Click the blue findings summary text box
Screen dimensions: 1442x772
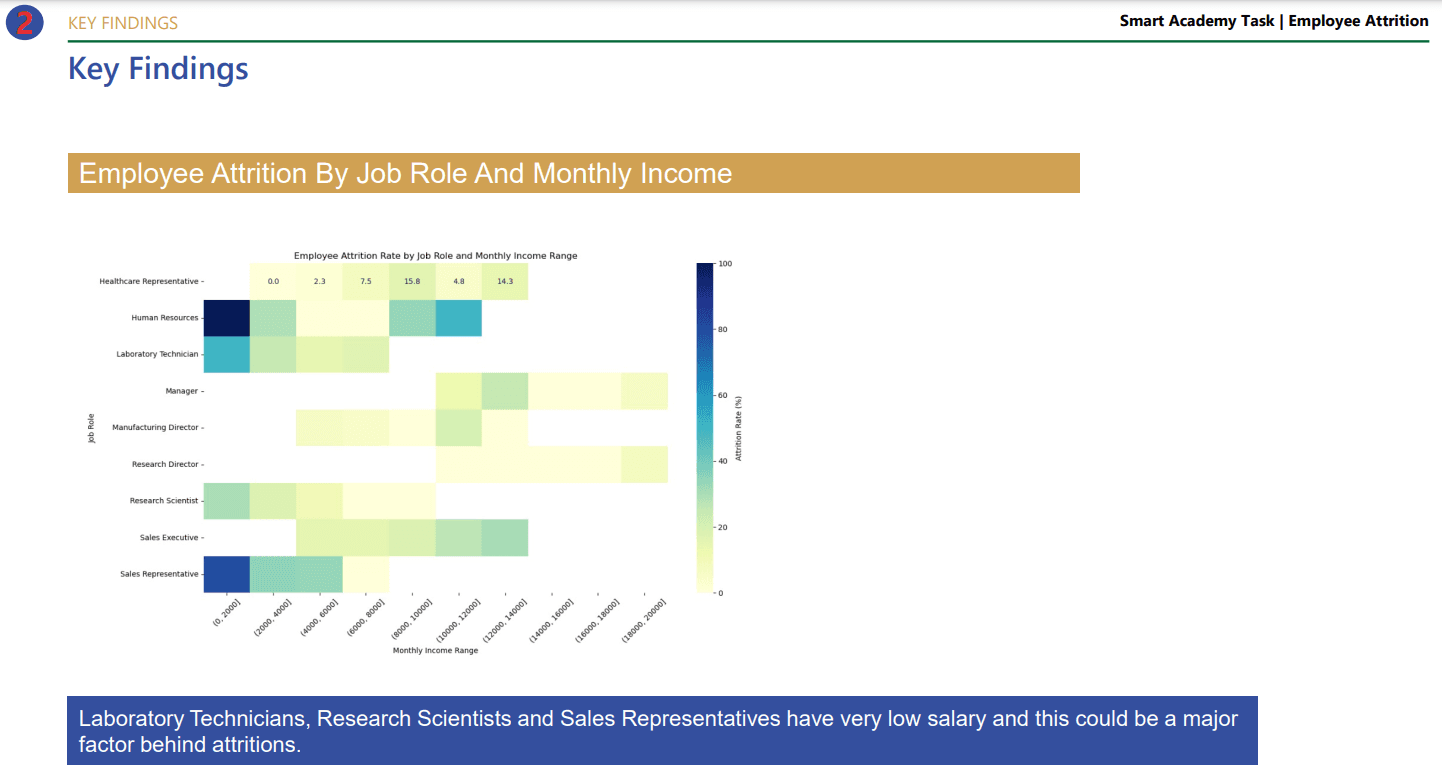(662, 731)
